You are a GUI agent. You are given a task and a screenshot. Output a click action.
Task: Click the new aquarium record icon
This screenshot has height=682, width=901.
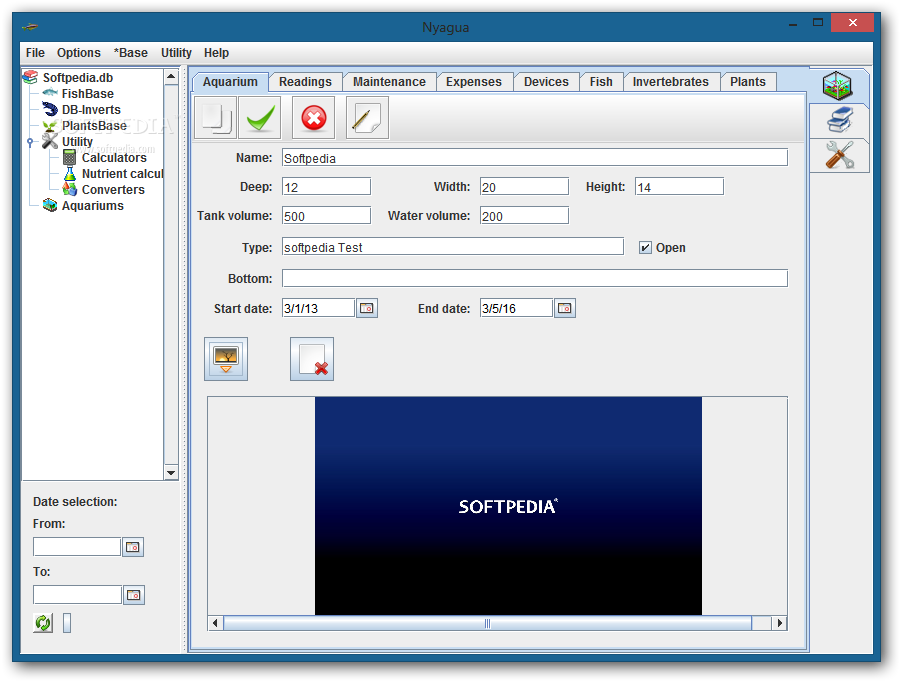coord(215,118)
